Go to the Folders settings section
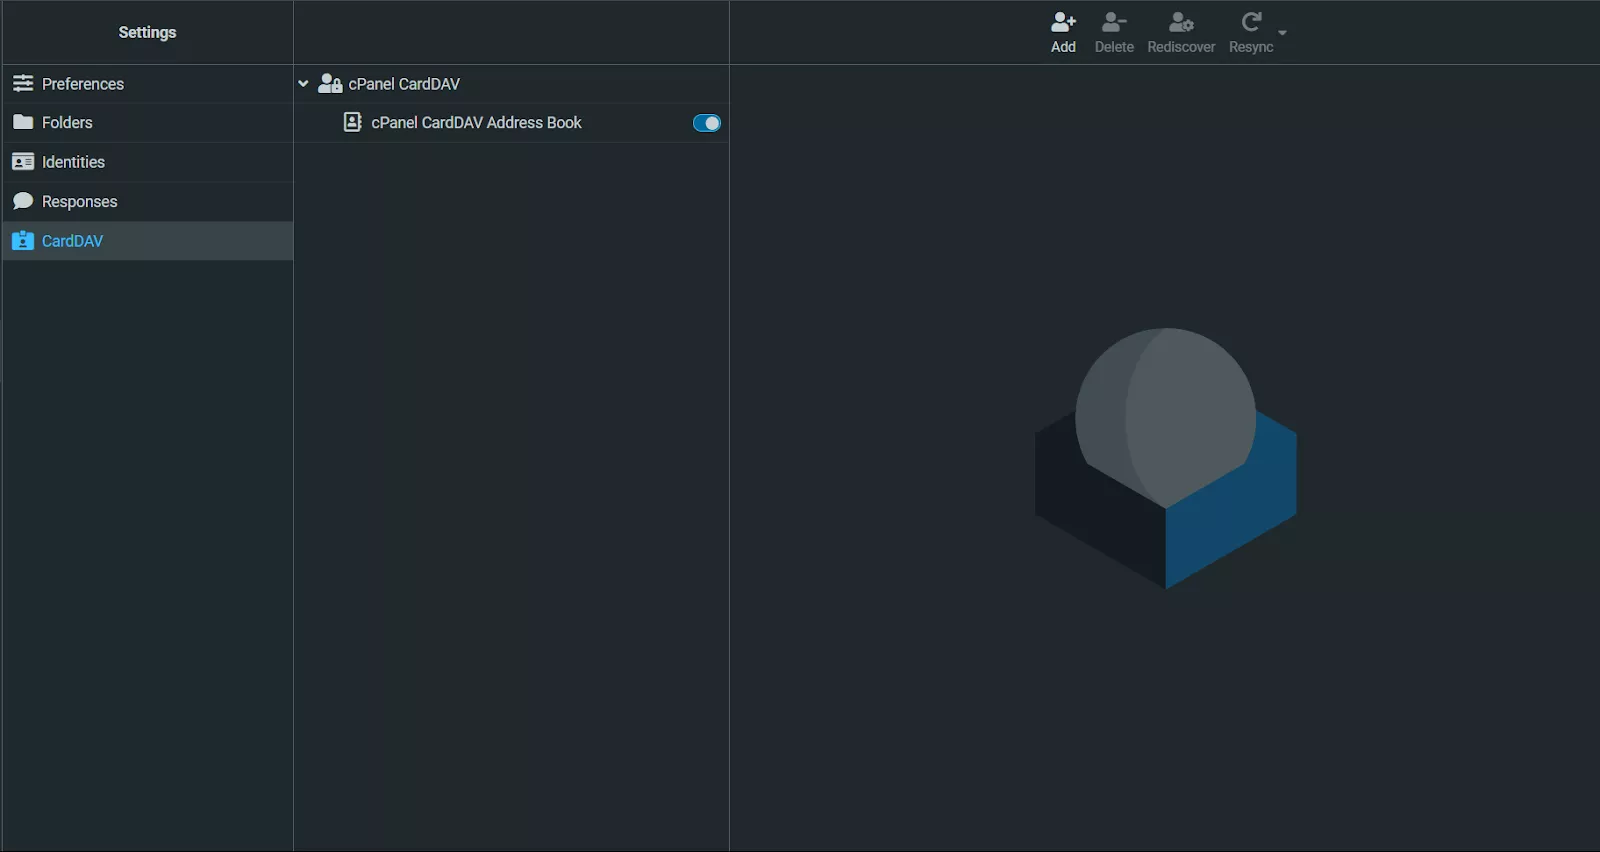The image size is (1600, 852). tap(67, 123)
